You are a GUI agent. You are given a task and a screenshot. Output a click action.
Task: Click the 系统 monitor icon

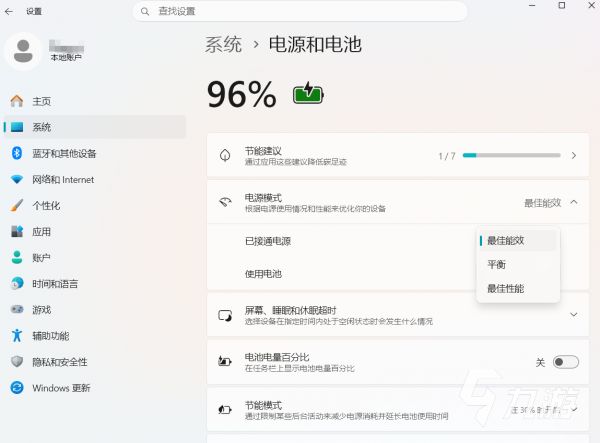[17, 127]
